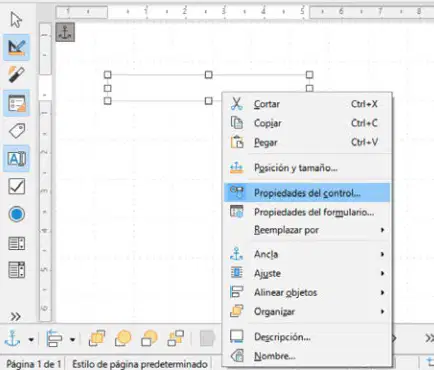Click top-left handle of selected control
The width and height of the screenshot is (434, 370).
pos(107,74)
